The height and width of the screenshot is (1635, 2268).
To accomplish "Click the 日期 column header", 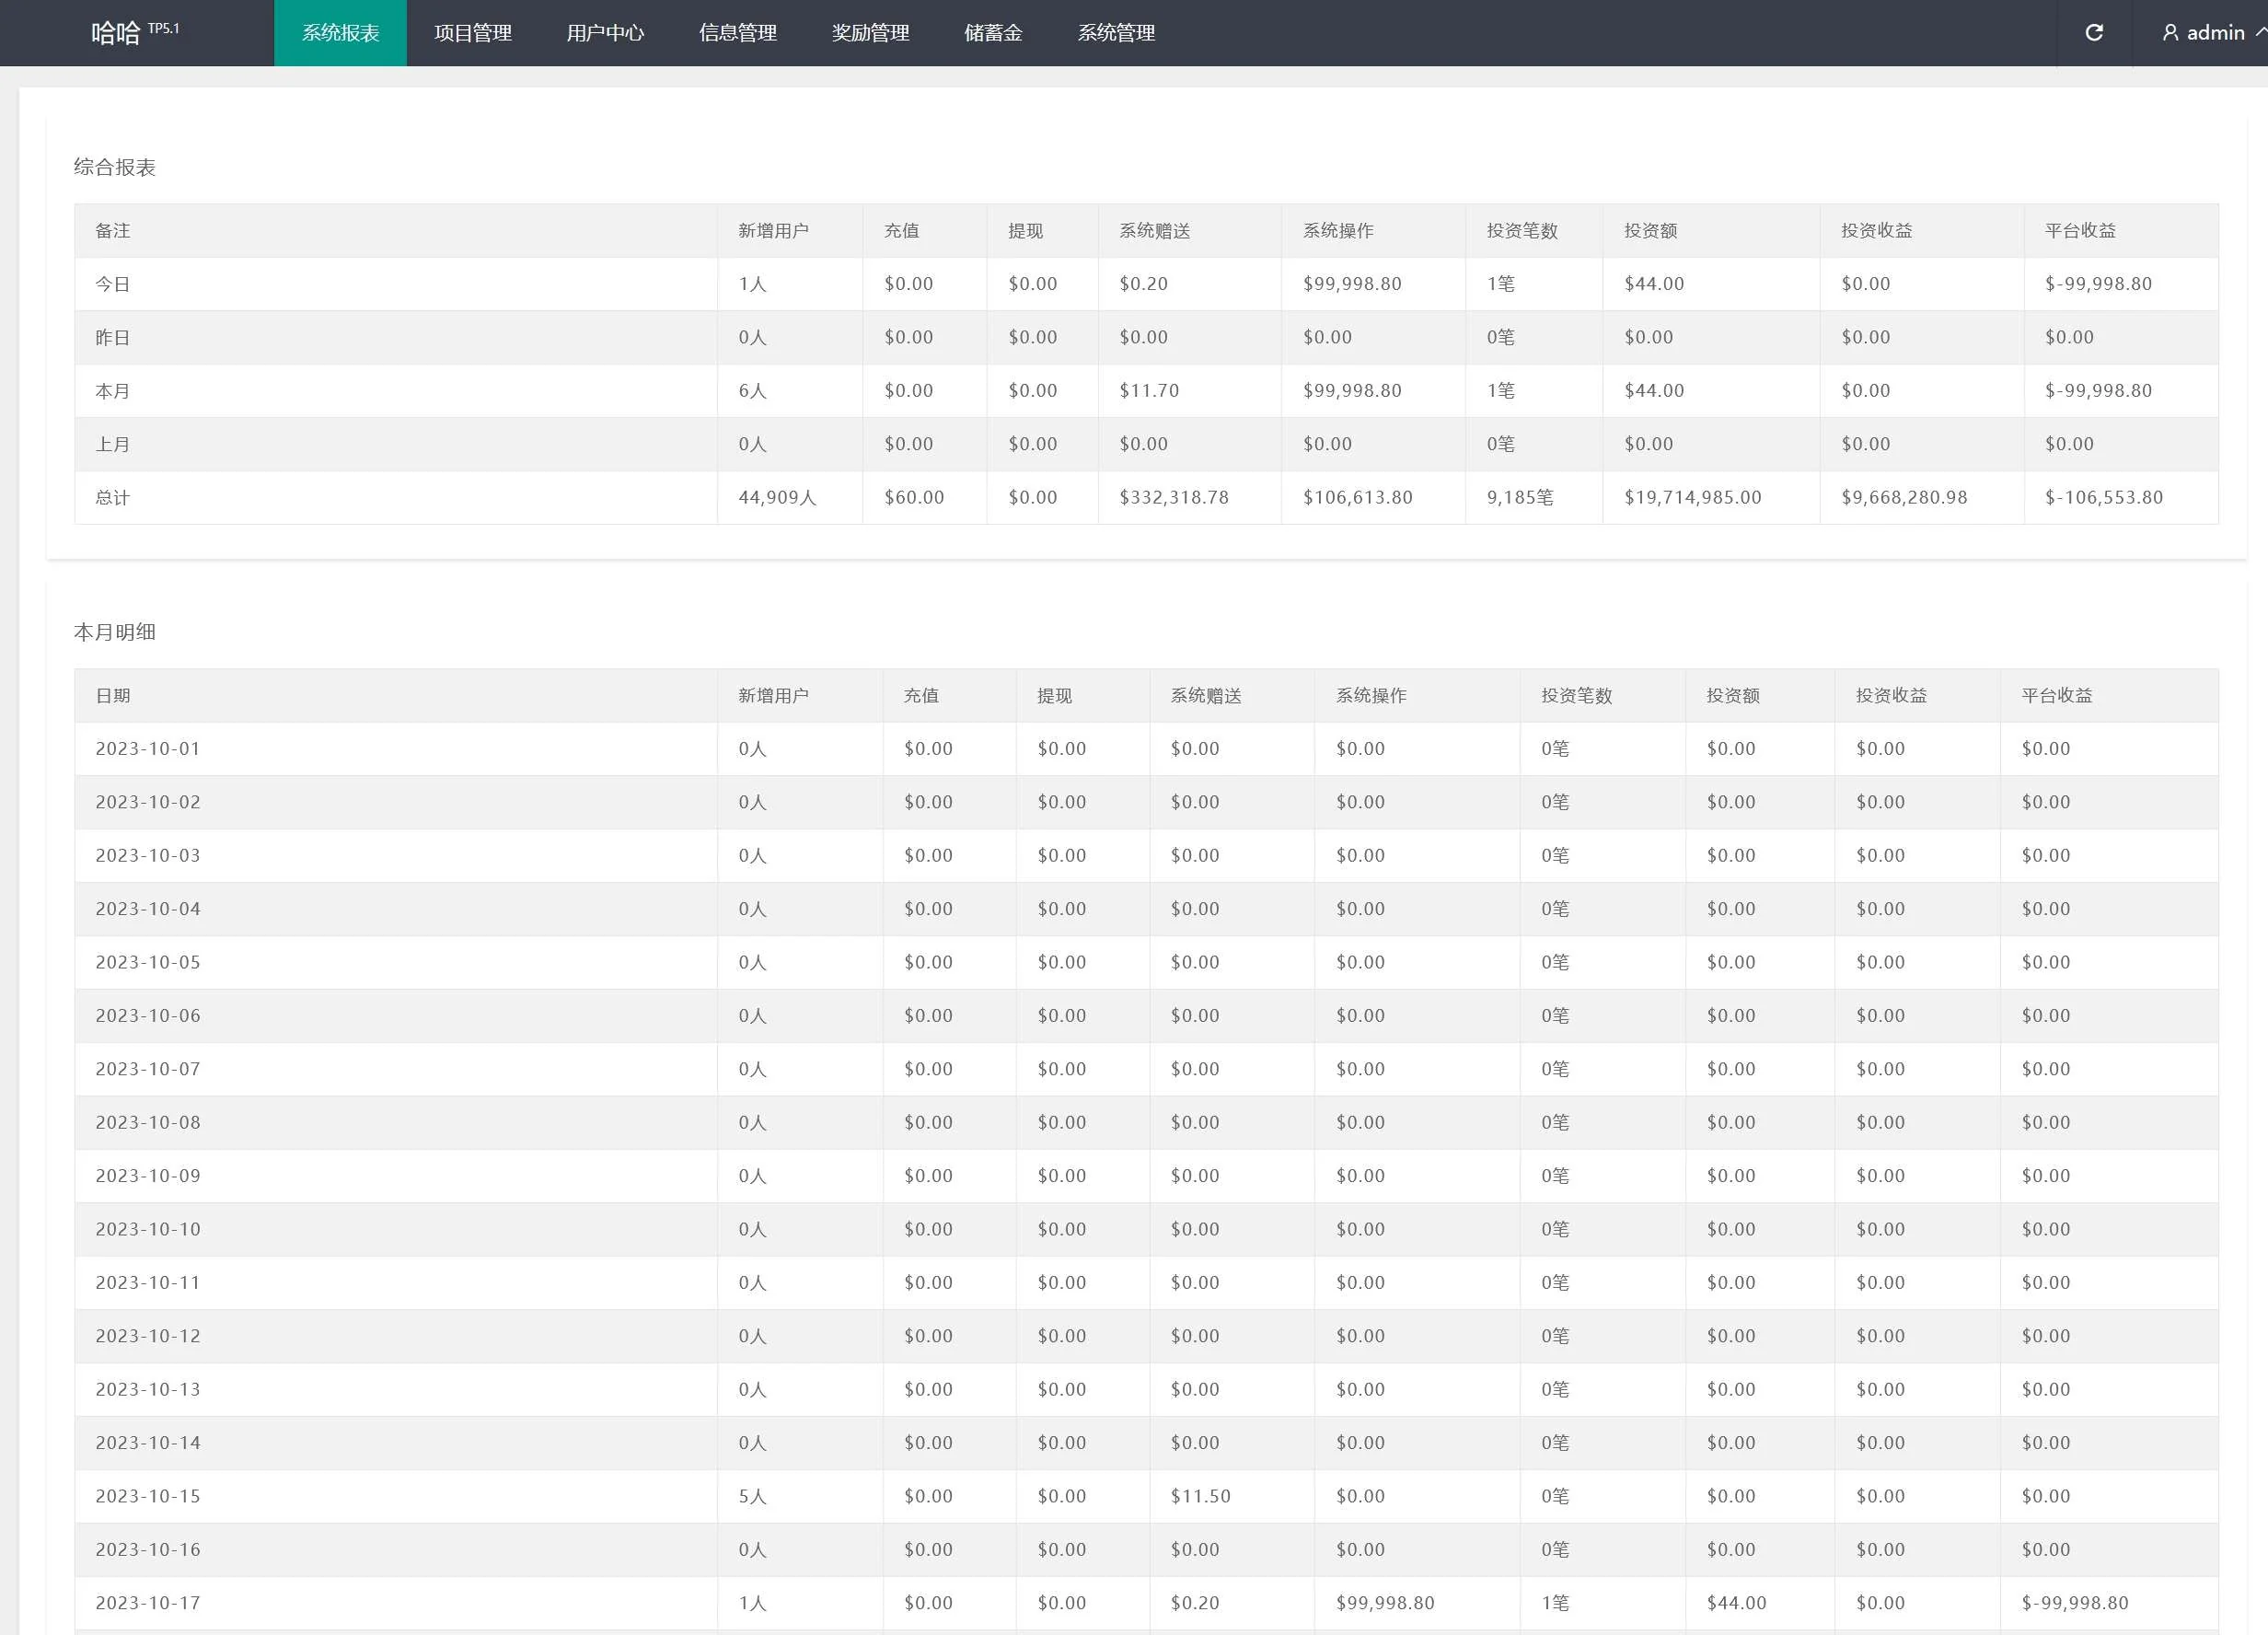I will pyautogui.click(x=112, y=696).
